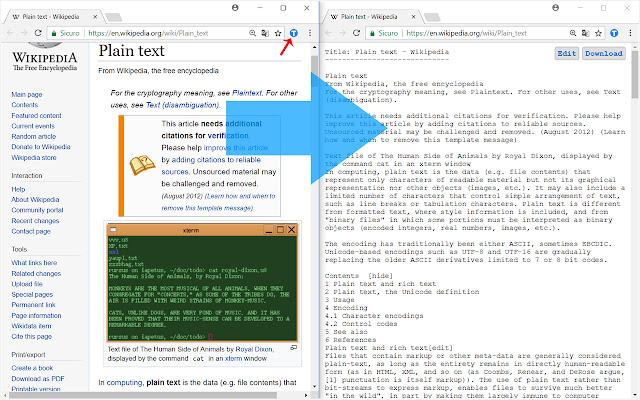
Task: Open profile icon in left window title bar
Action: click(x=235, y=8)
